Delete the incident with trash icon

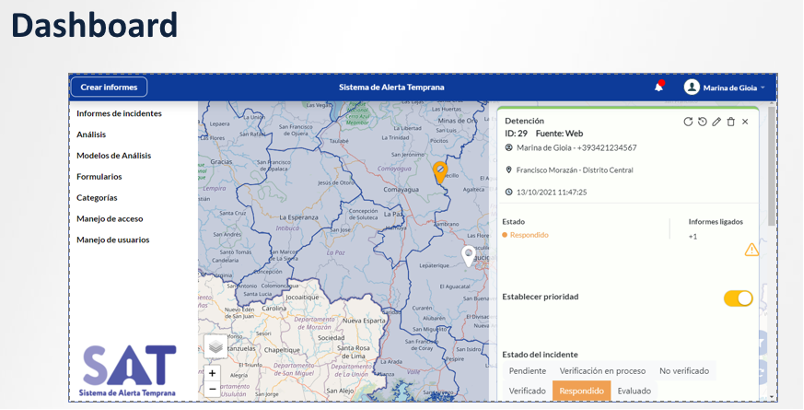(731, 121)
